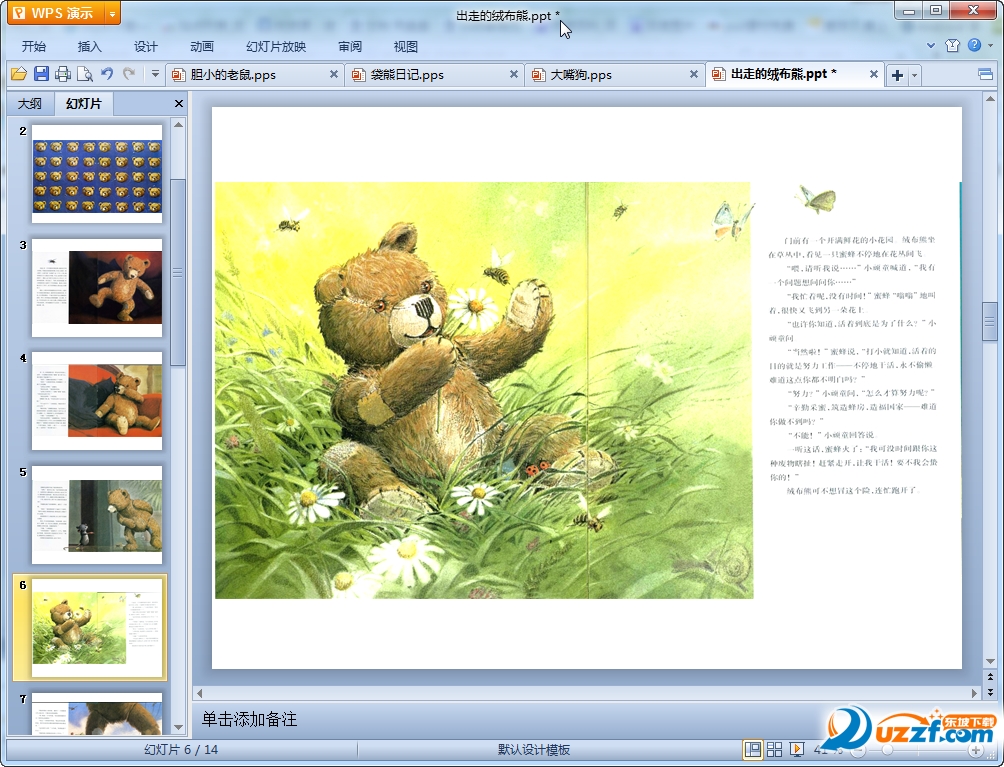Expand the quick access toolbar dropdown
Viewport: 1004px width, 767px height.
[x=155, y=74]
